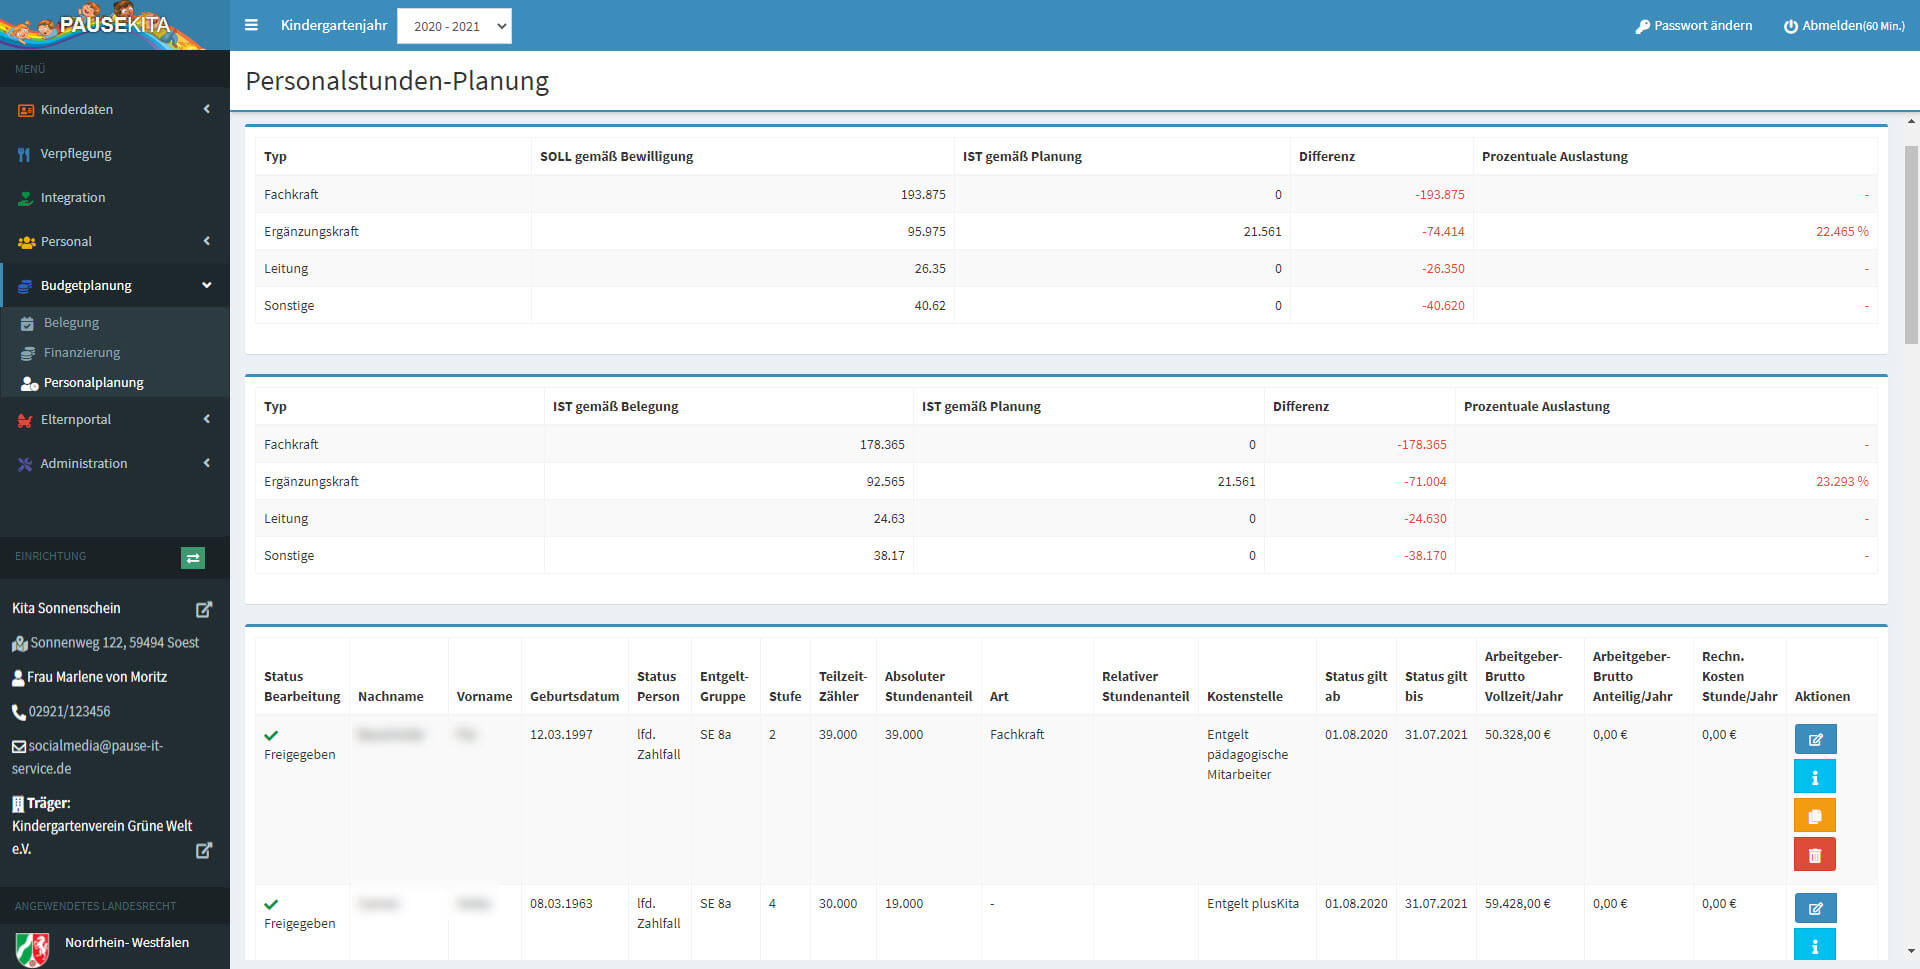Open the Träger external link icon
The image size is (1920, 969).
(x=204, y=850)
